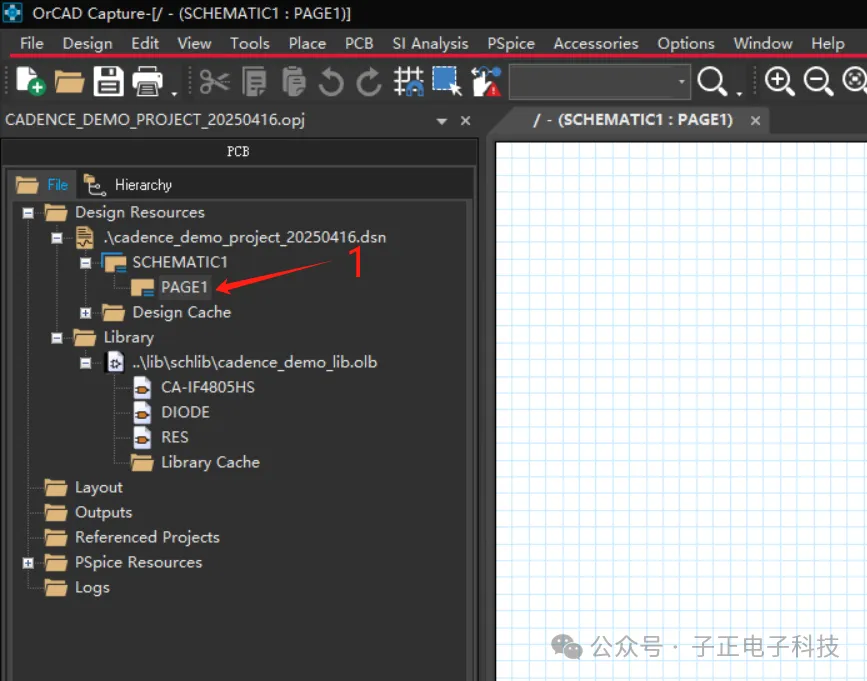Click the RES part icon
Image resolution: width=867 pixels, height=681 pixels.
(142, 437)
